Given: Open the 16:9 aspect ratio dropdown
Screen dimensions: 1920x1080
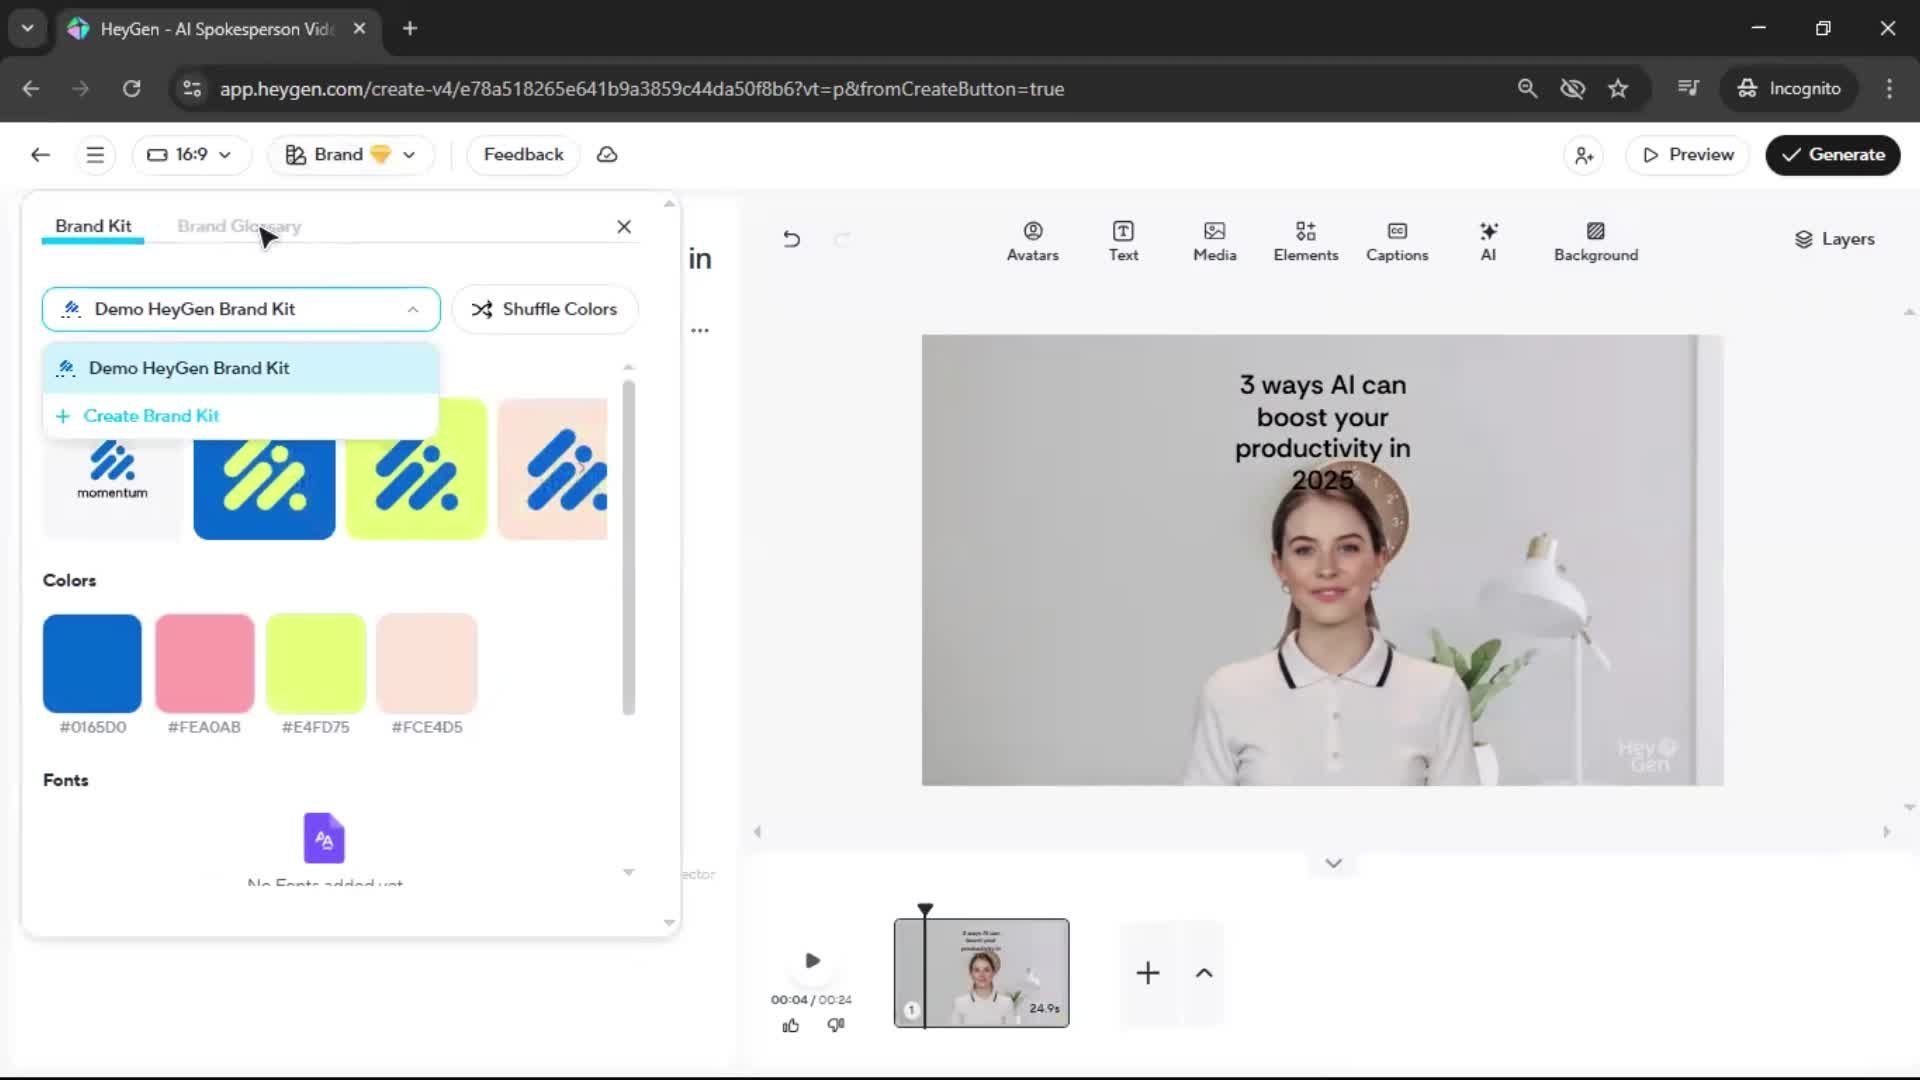Looking at the screenshot, I should pos(189,155).
